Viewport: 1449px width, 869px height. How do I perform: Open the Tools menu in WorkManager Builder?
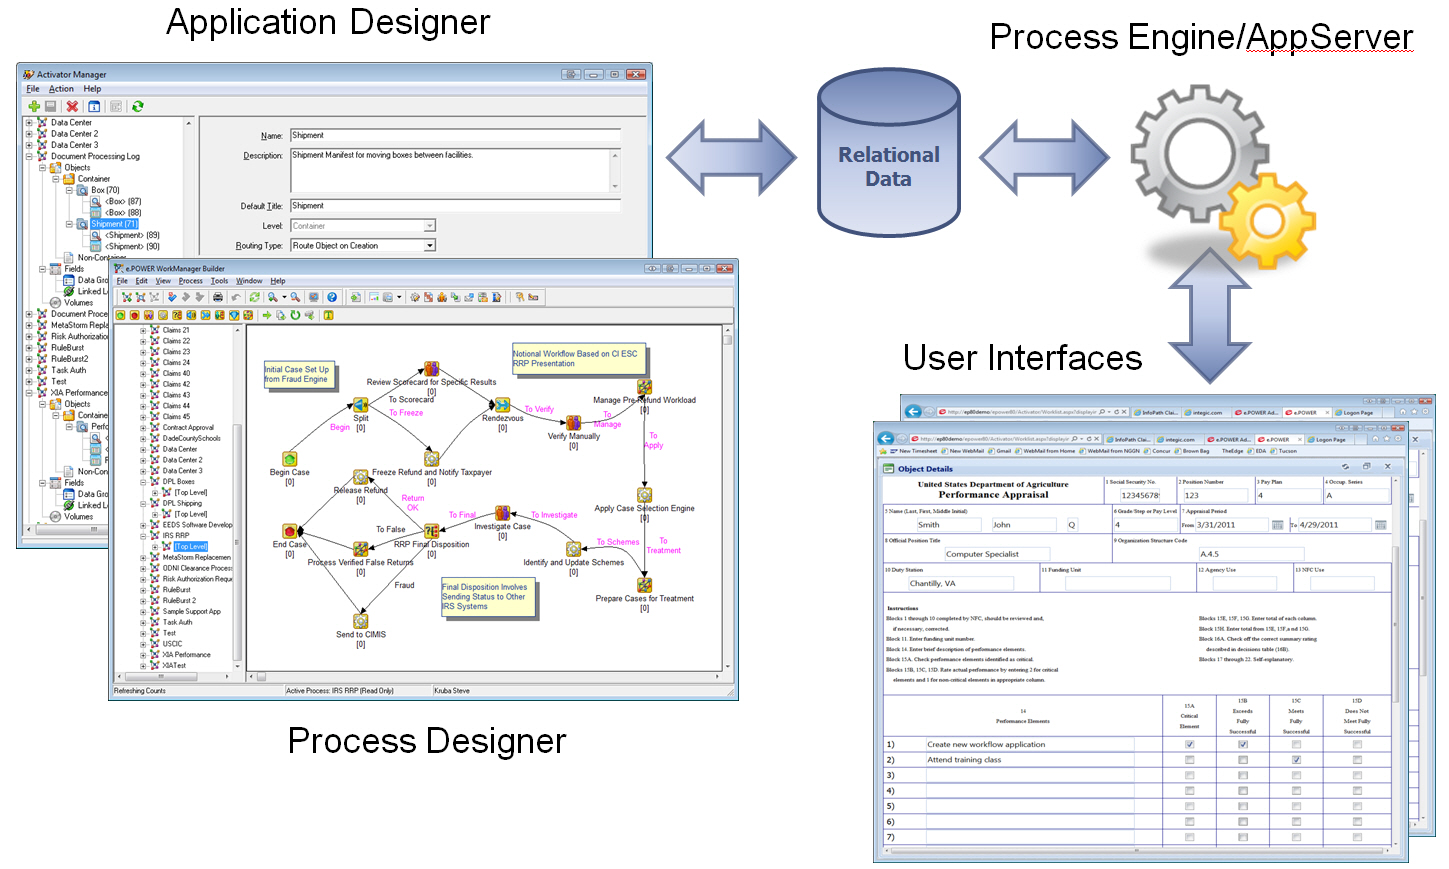[x=220, y=281]
